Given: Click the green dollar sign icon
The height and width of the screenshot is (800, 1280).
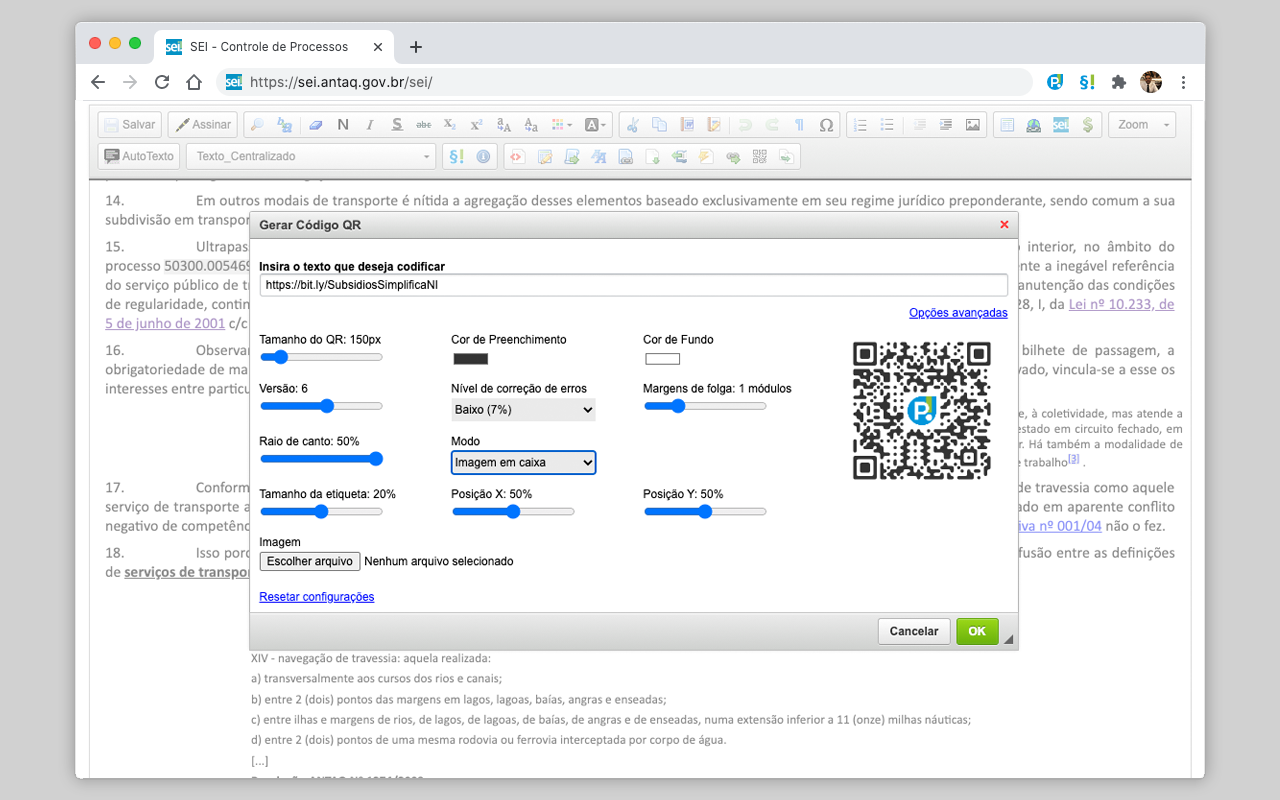Looking at the screenshot, I should coord(1088,125).
